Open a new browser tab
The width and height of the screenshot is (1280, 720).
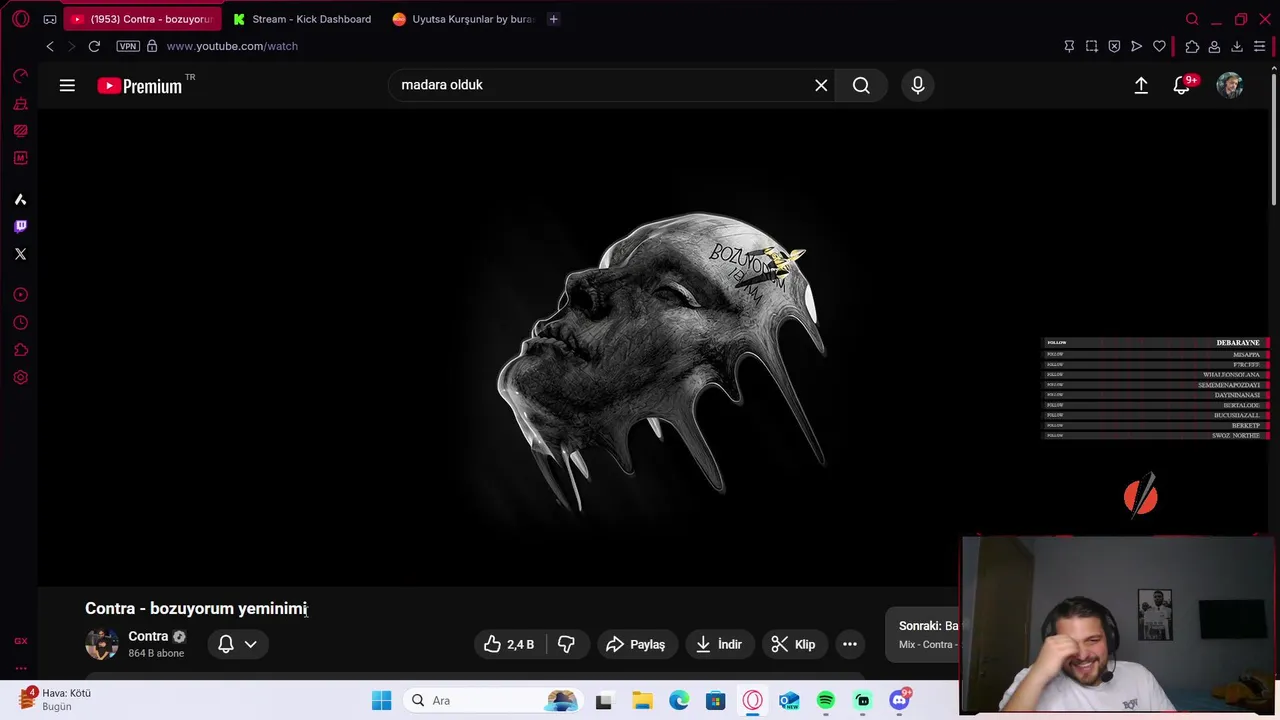[553, 19]
